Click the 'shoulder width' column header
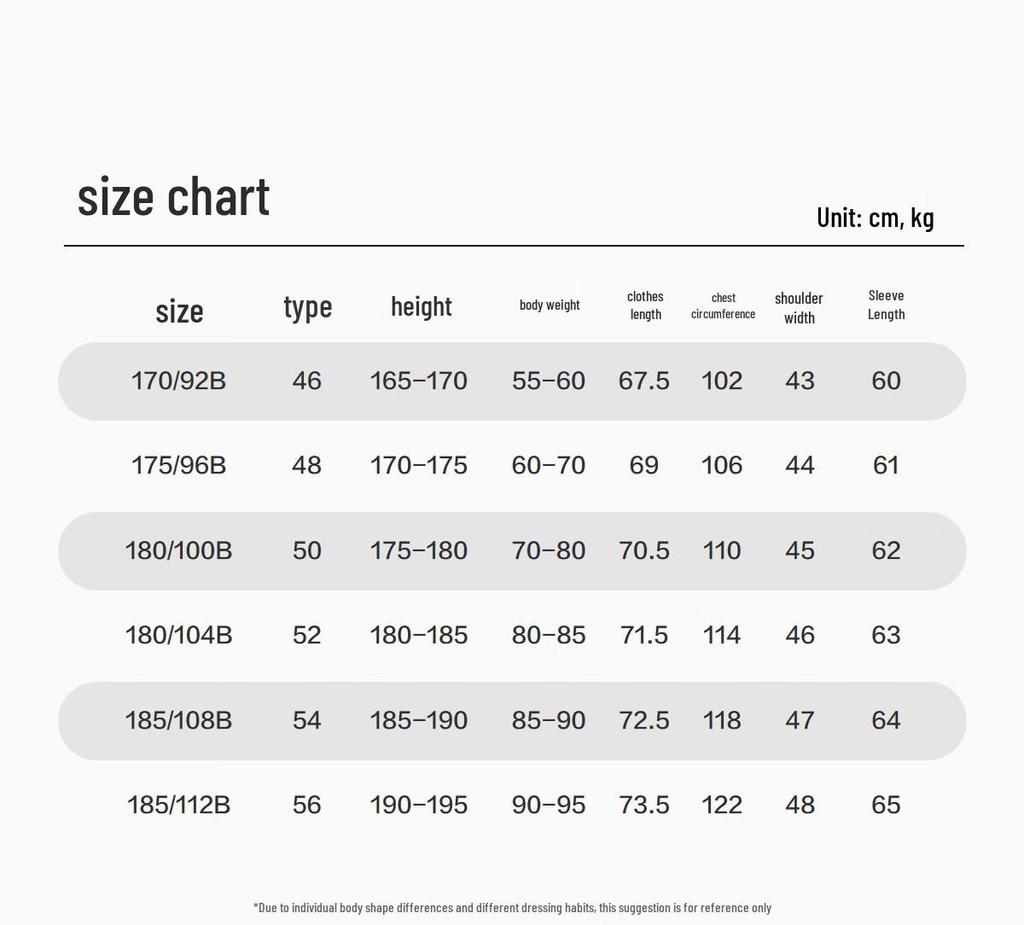Screen dimensions: 1024x925 (x=799, y=308)
